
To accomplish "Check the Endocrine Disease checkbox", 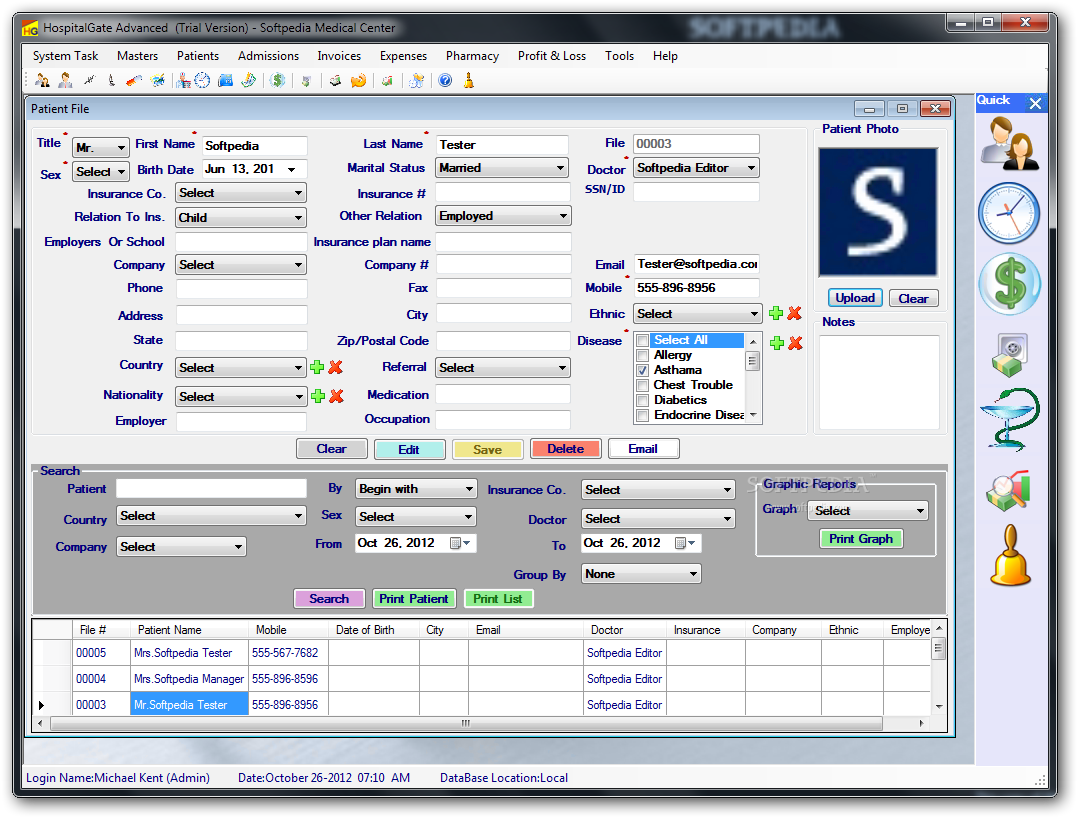I will pos(643,415).
